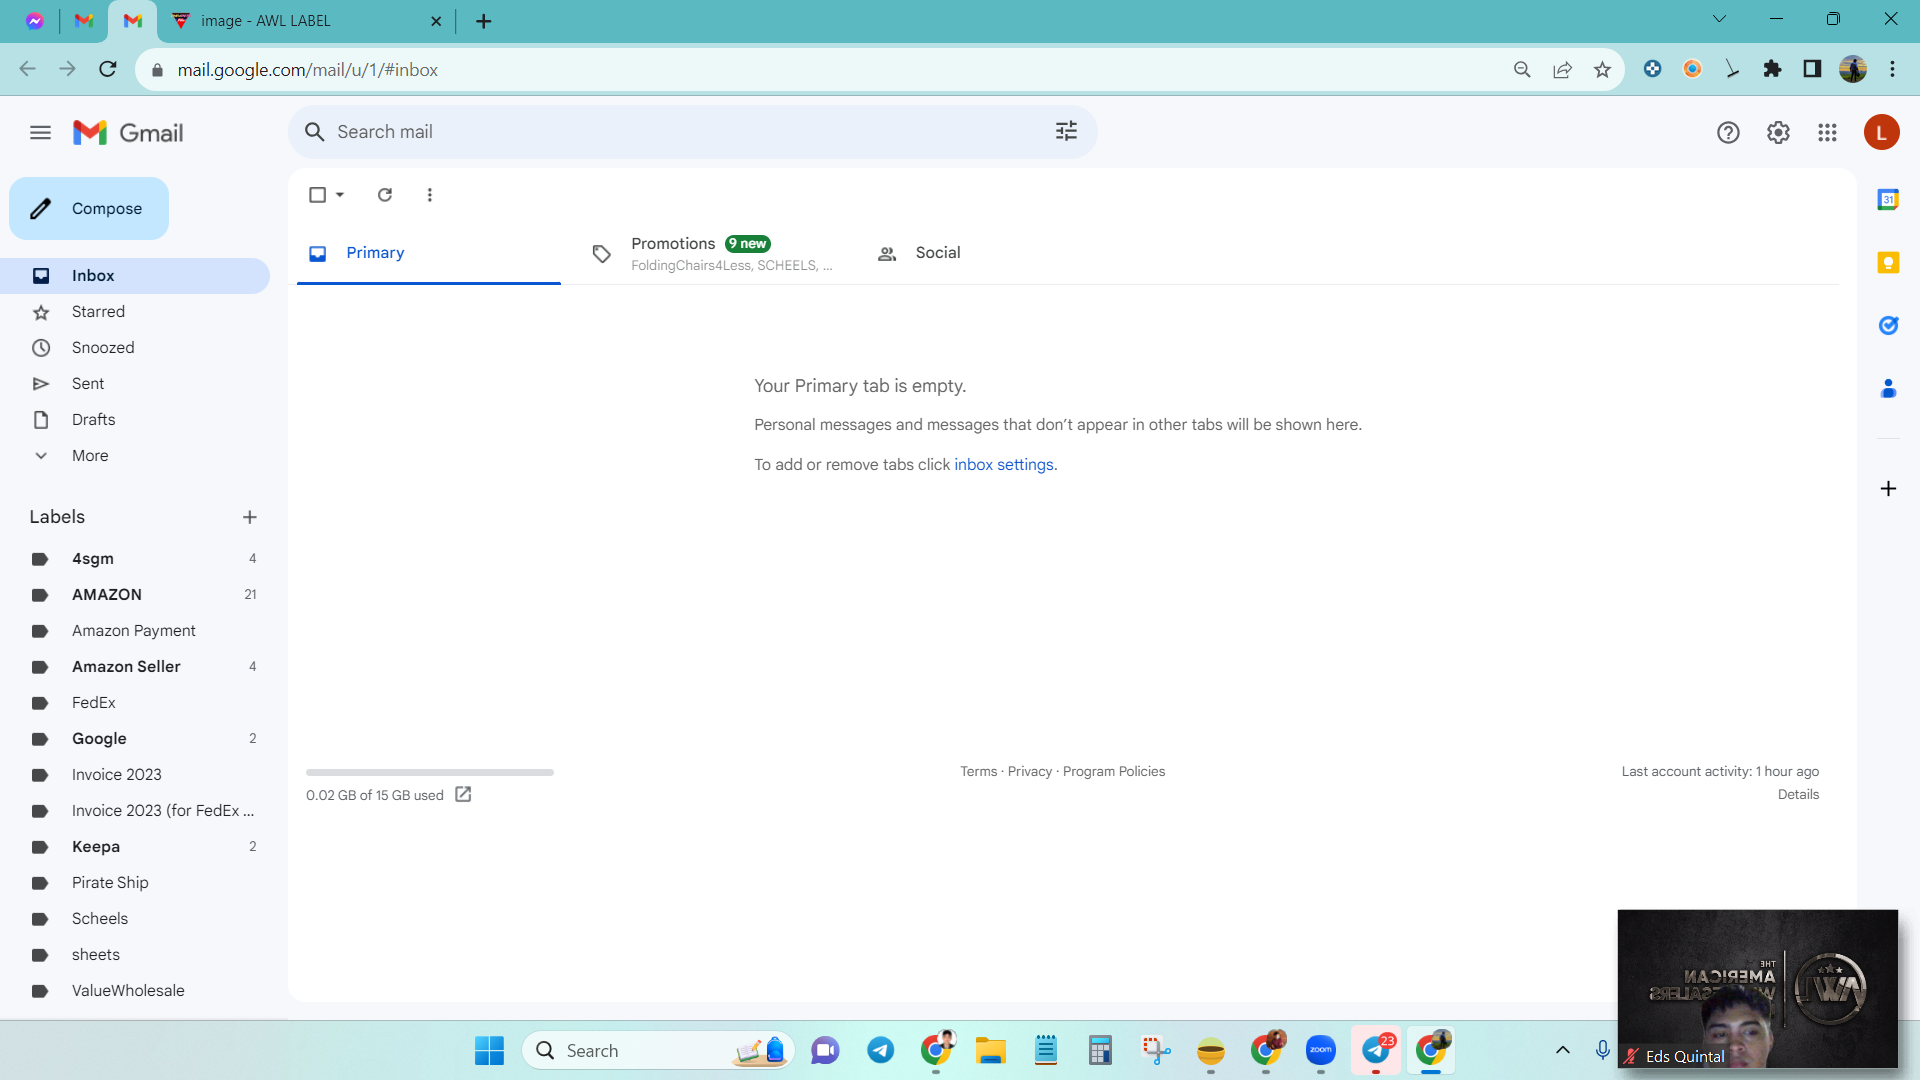Viewport: 1920px width, 1080px height.
Task: Open Google Contacts side panel
Action: [1888, 388]
